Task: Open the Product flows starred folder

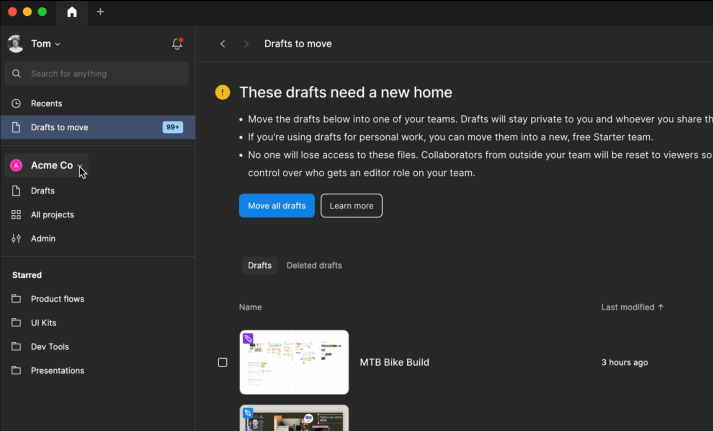Action: [x=57, y=299]
